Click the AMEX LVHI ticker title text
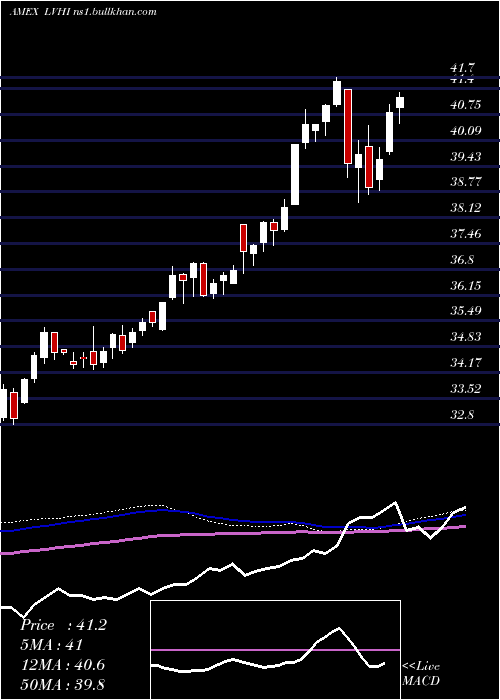 [x=83, y=12]
